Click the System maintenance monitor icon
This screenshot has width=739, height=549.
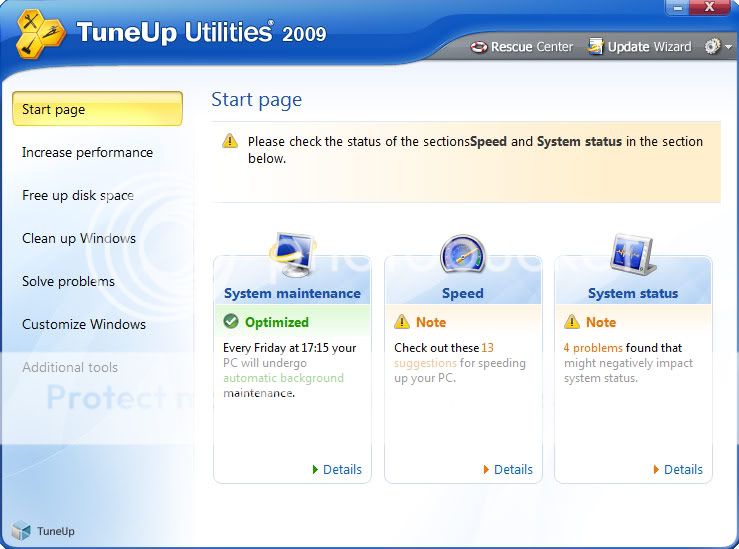293,254
